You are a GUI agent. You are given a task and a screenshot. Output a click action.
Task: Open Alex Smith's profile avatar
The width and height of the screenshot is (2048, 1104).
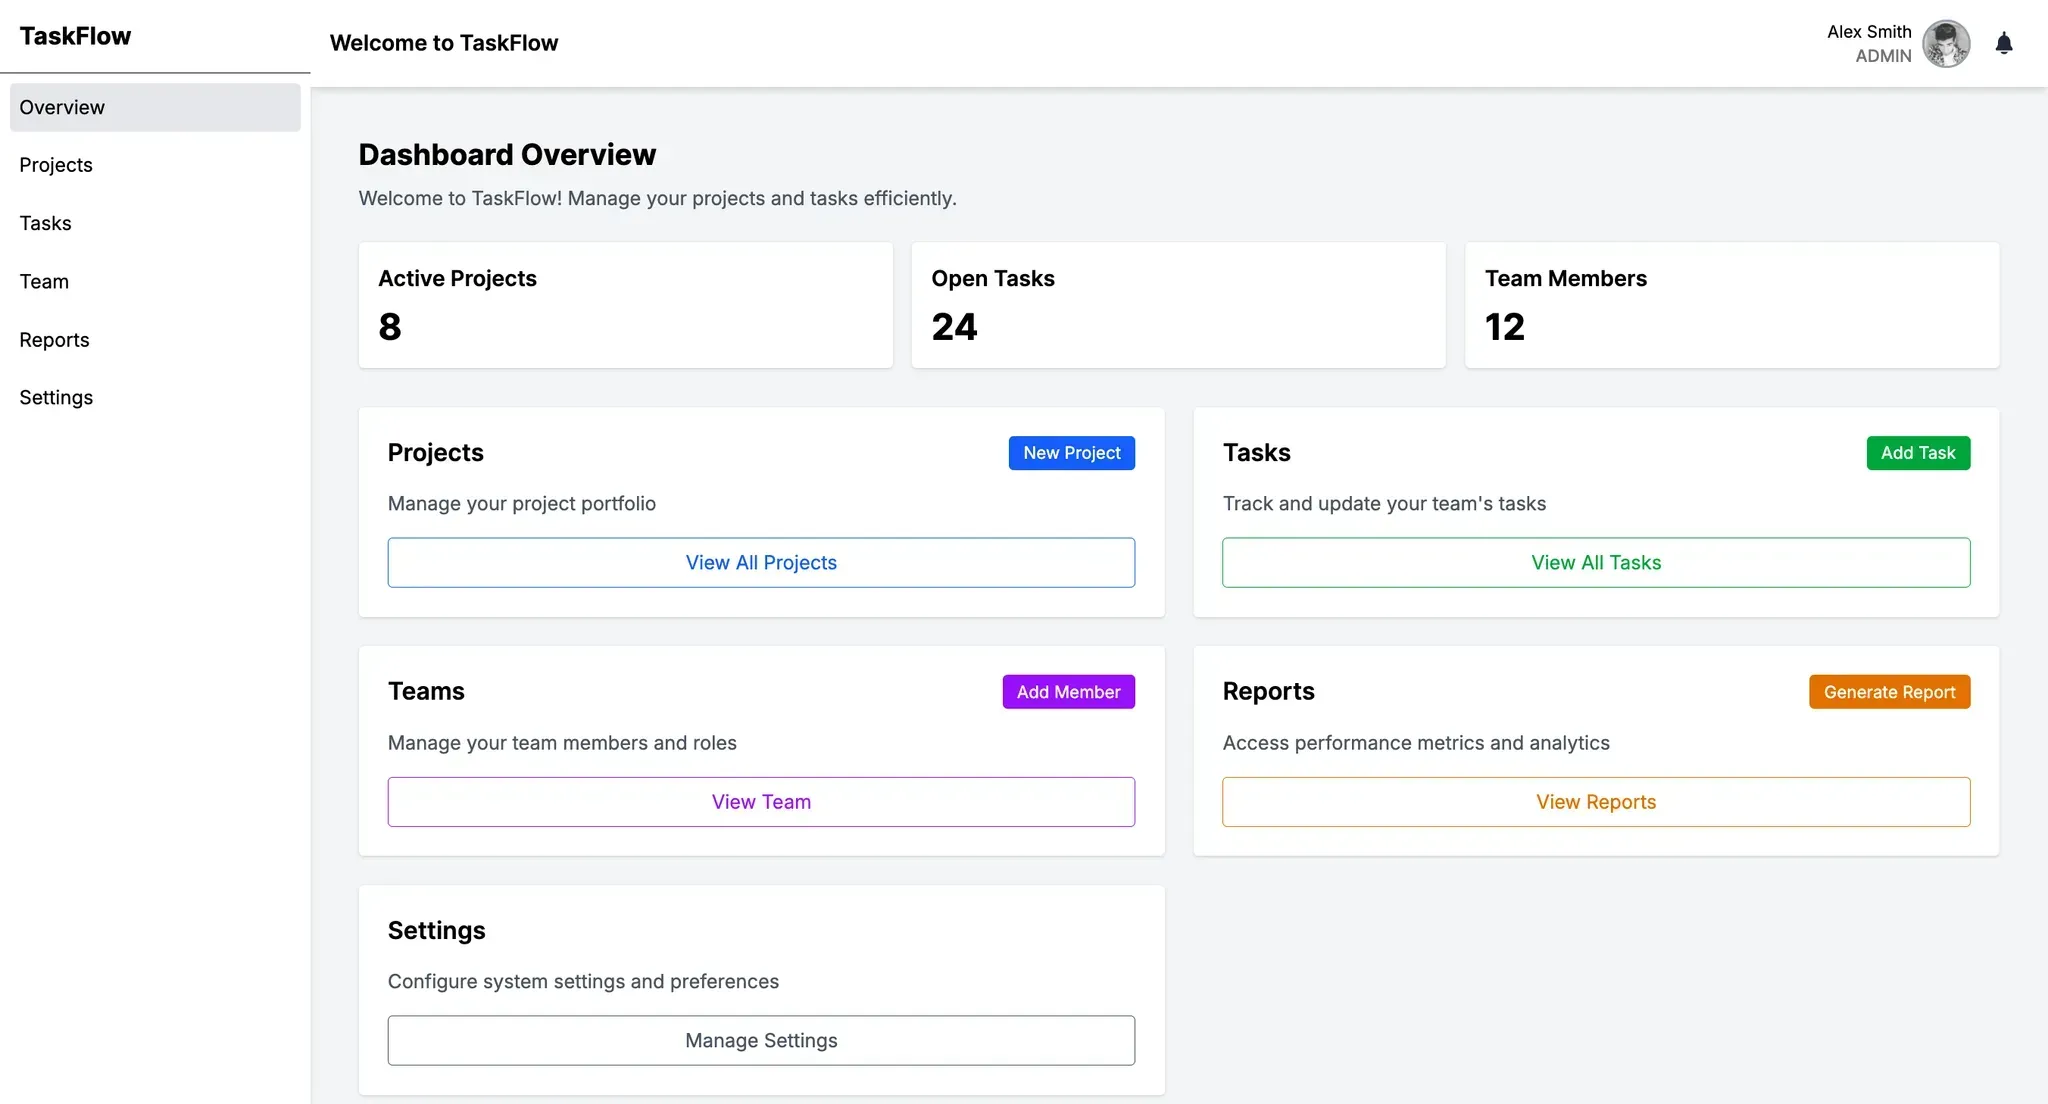tap(1945, 44)
